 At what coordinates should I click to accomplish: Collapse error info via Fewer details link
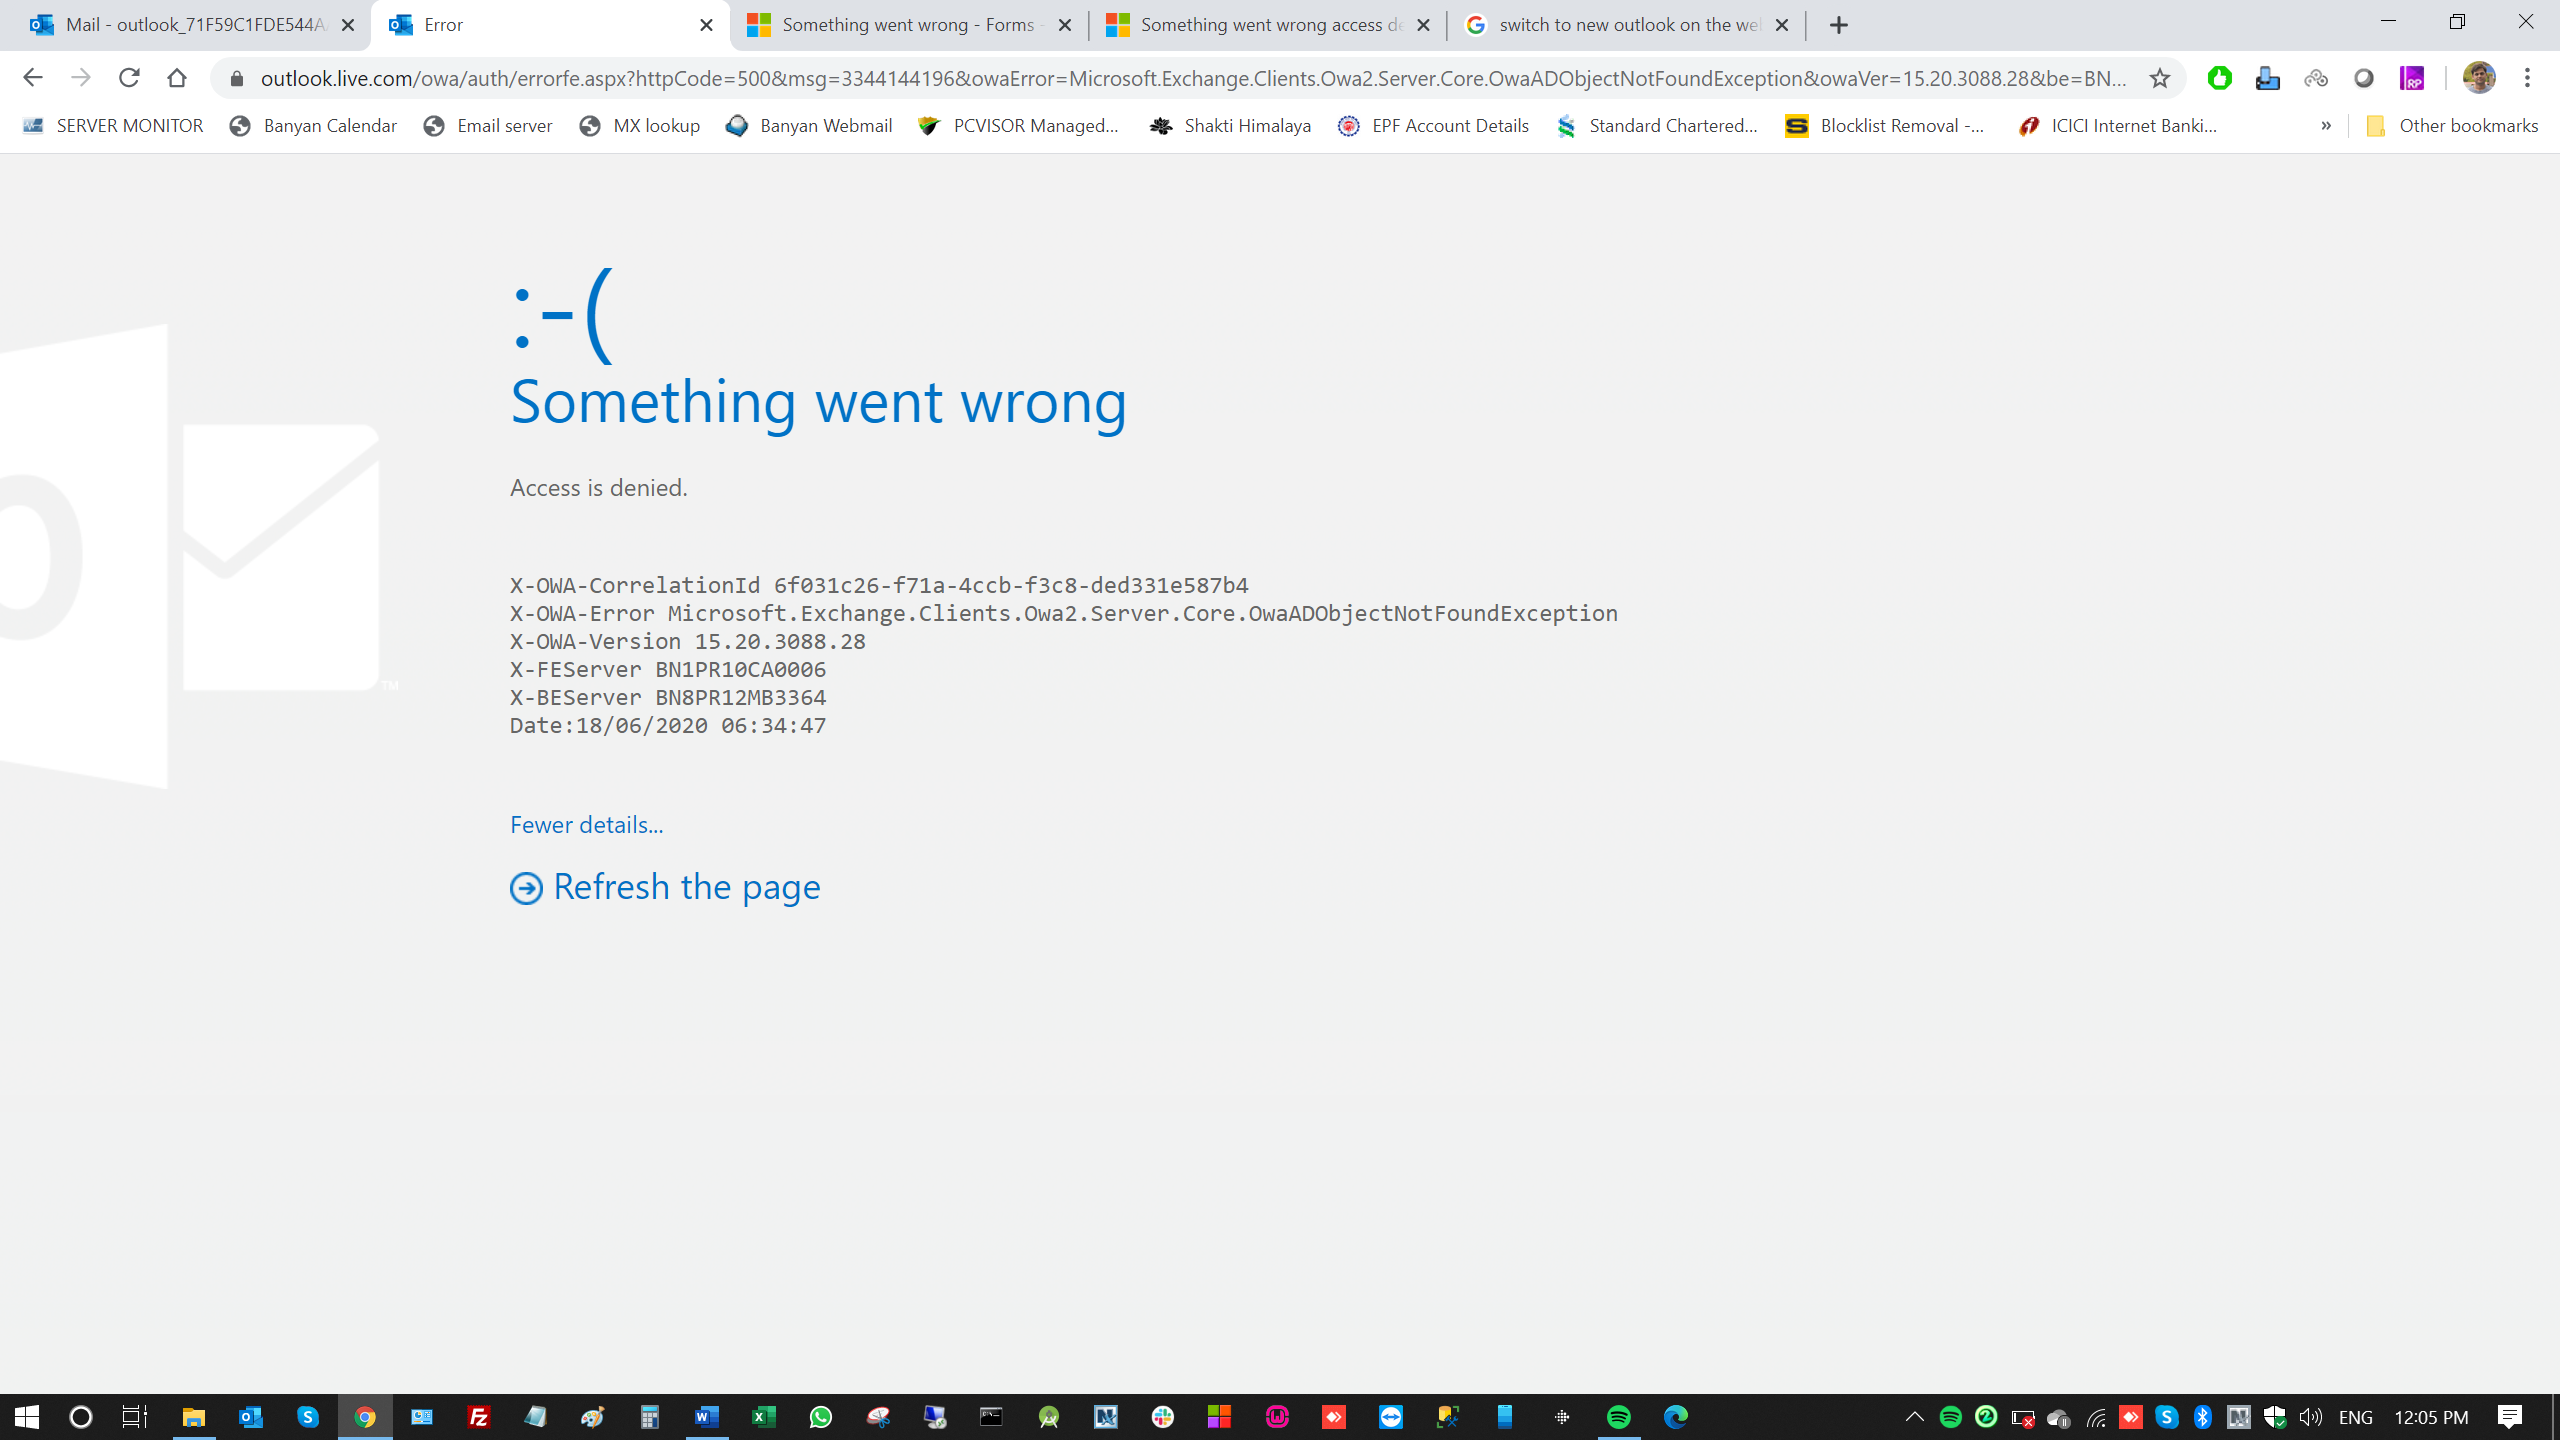(x=586, y=824)
